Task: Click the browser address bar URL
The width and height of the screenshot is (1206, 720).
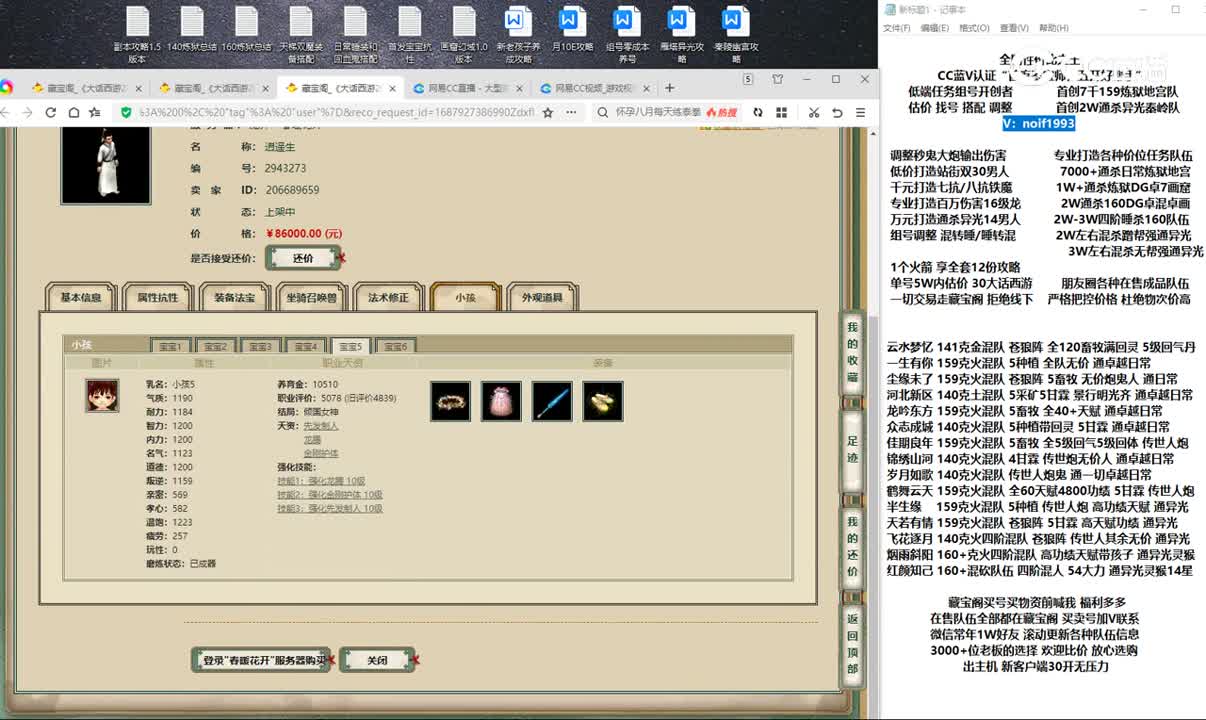Action: tap(335, 113)
